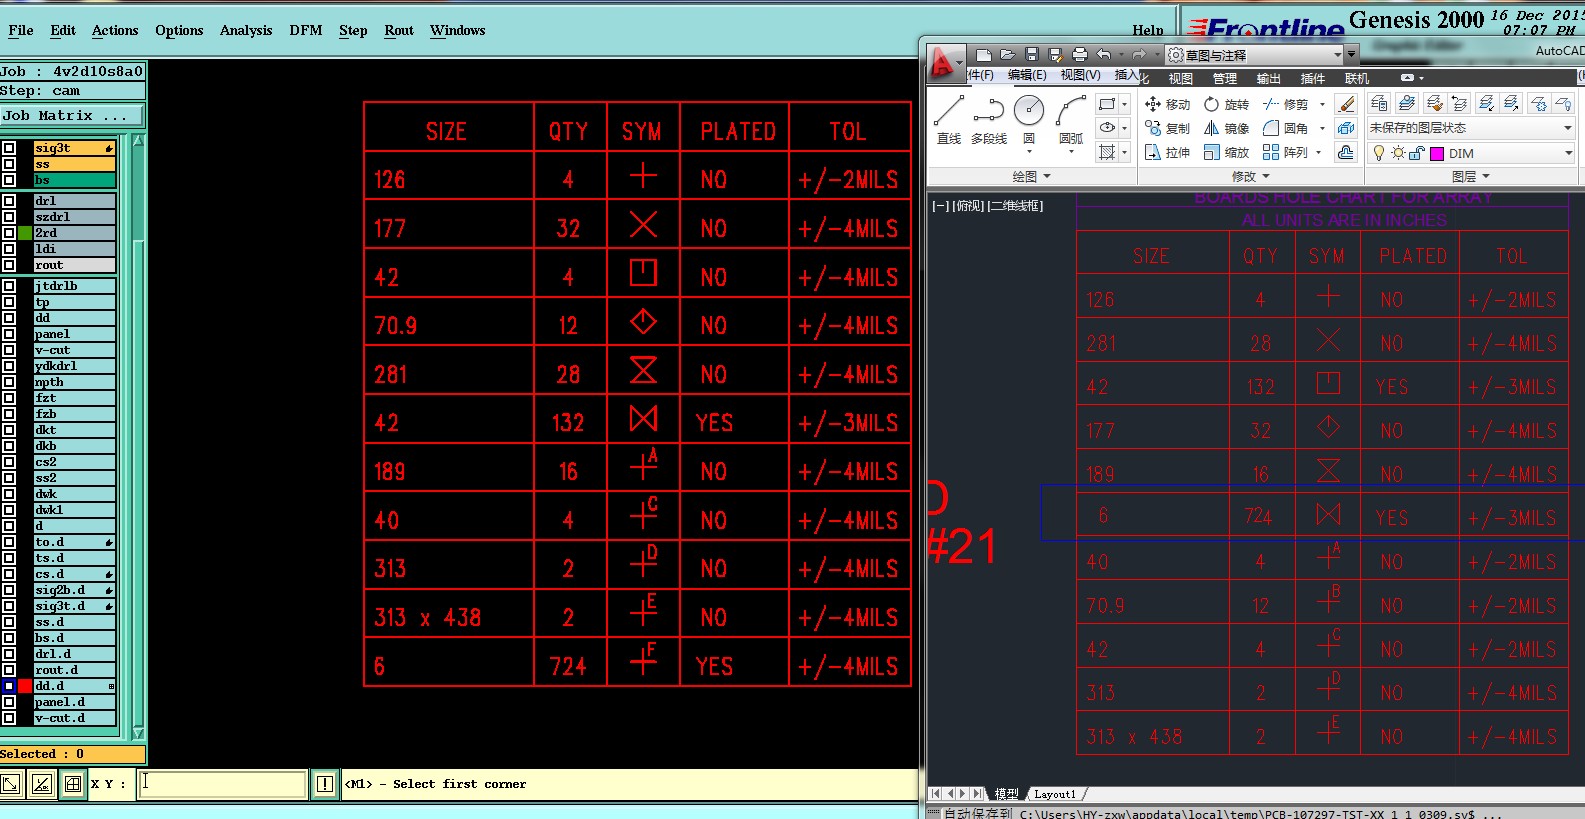Screen dimensions: 1585x819
Task: Open rectangle tool flyout arrow
Action: point(1124,104)
